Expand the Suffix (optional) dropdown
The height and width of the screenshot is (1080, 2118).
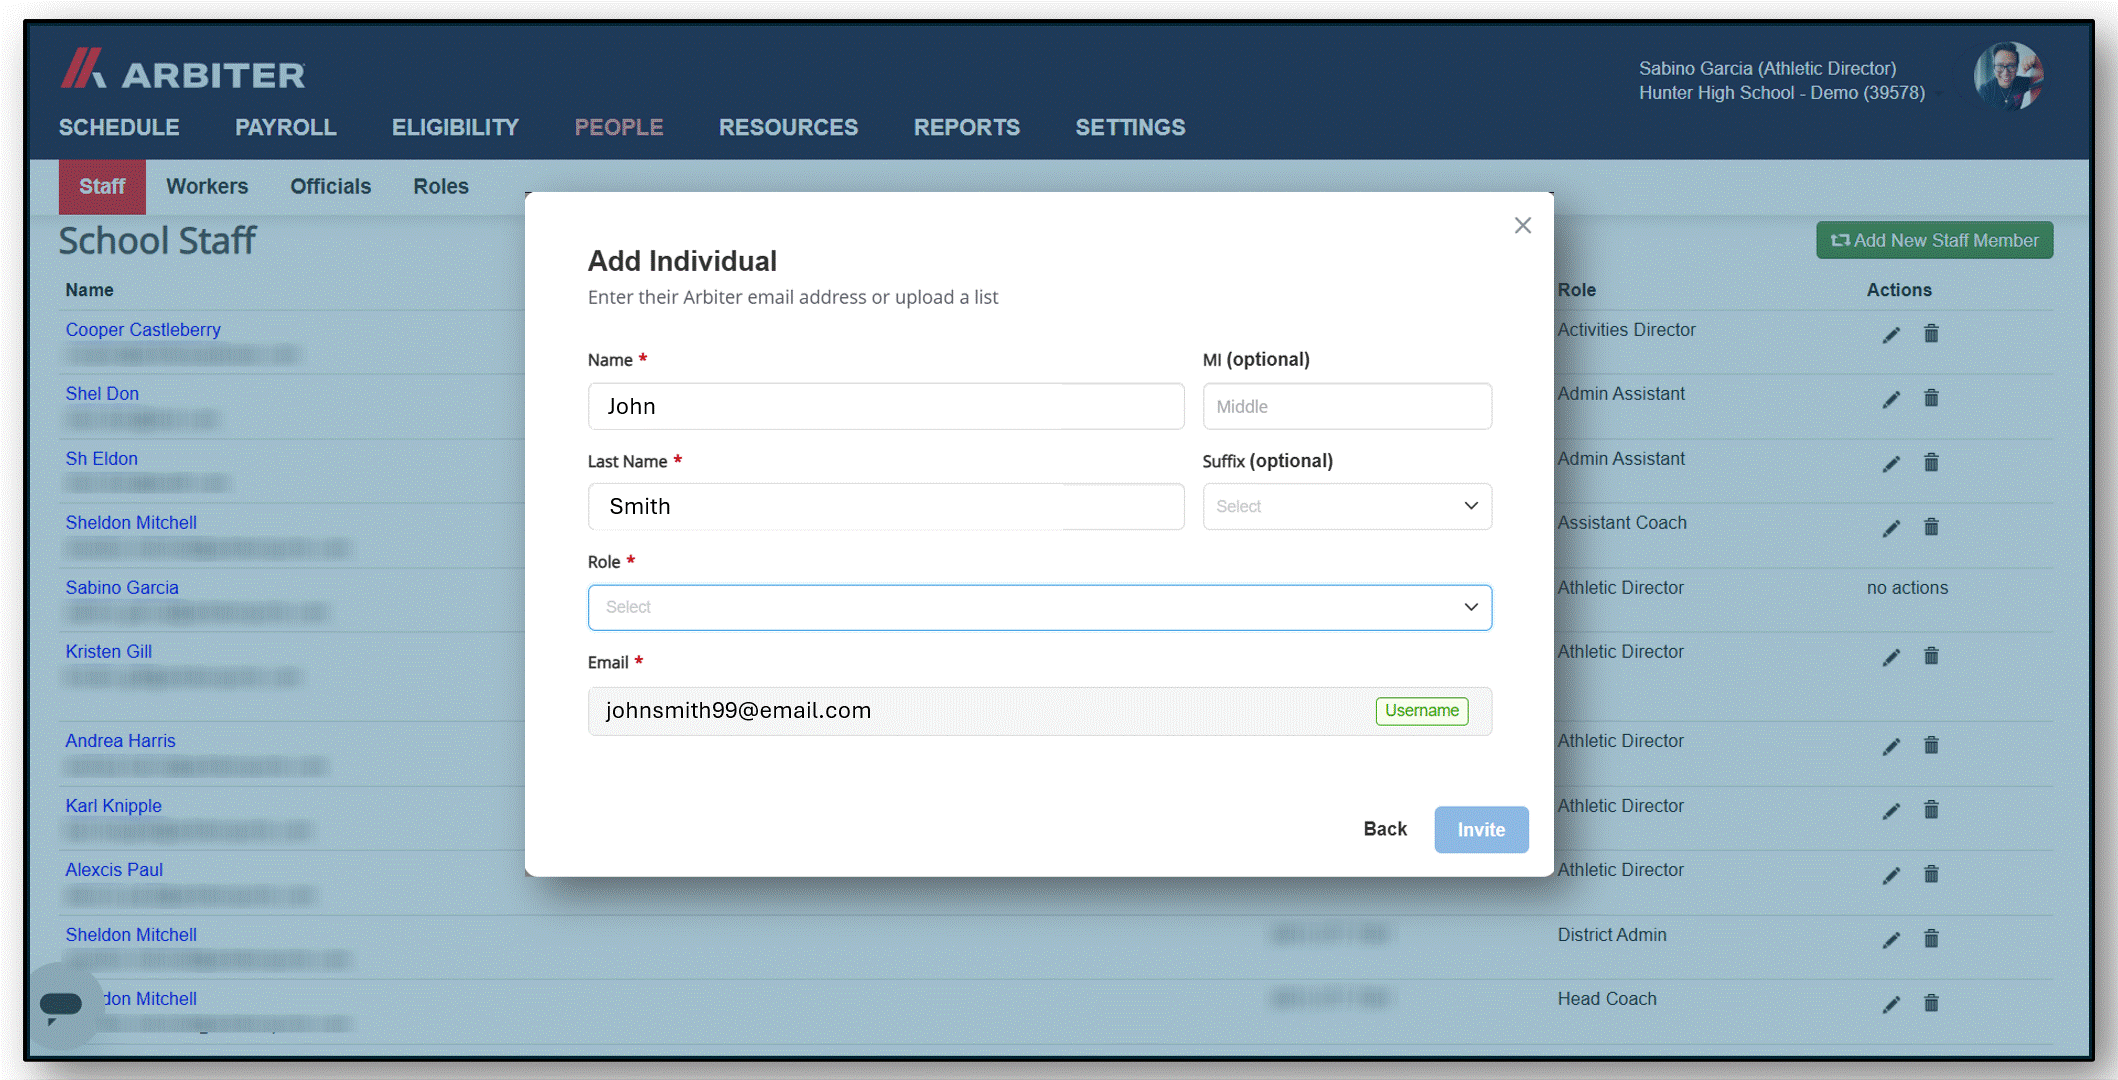tap(1347, 507)
